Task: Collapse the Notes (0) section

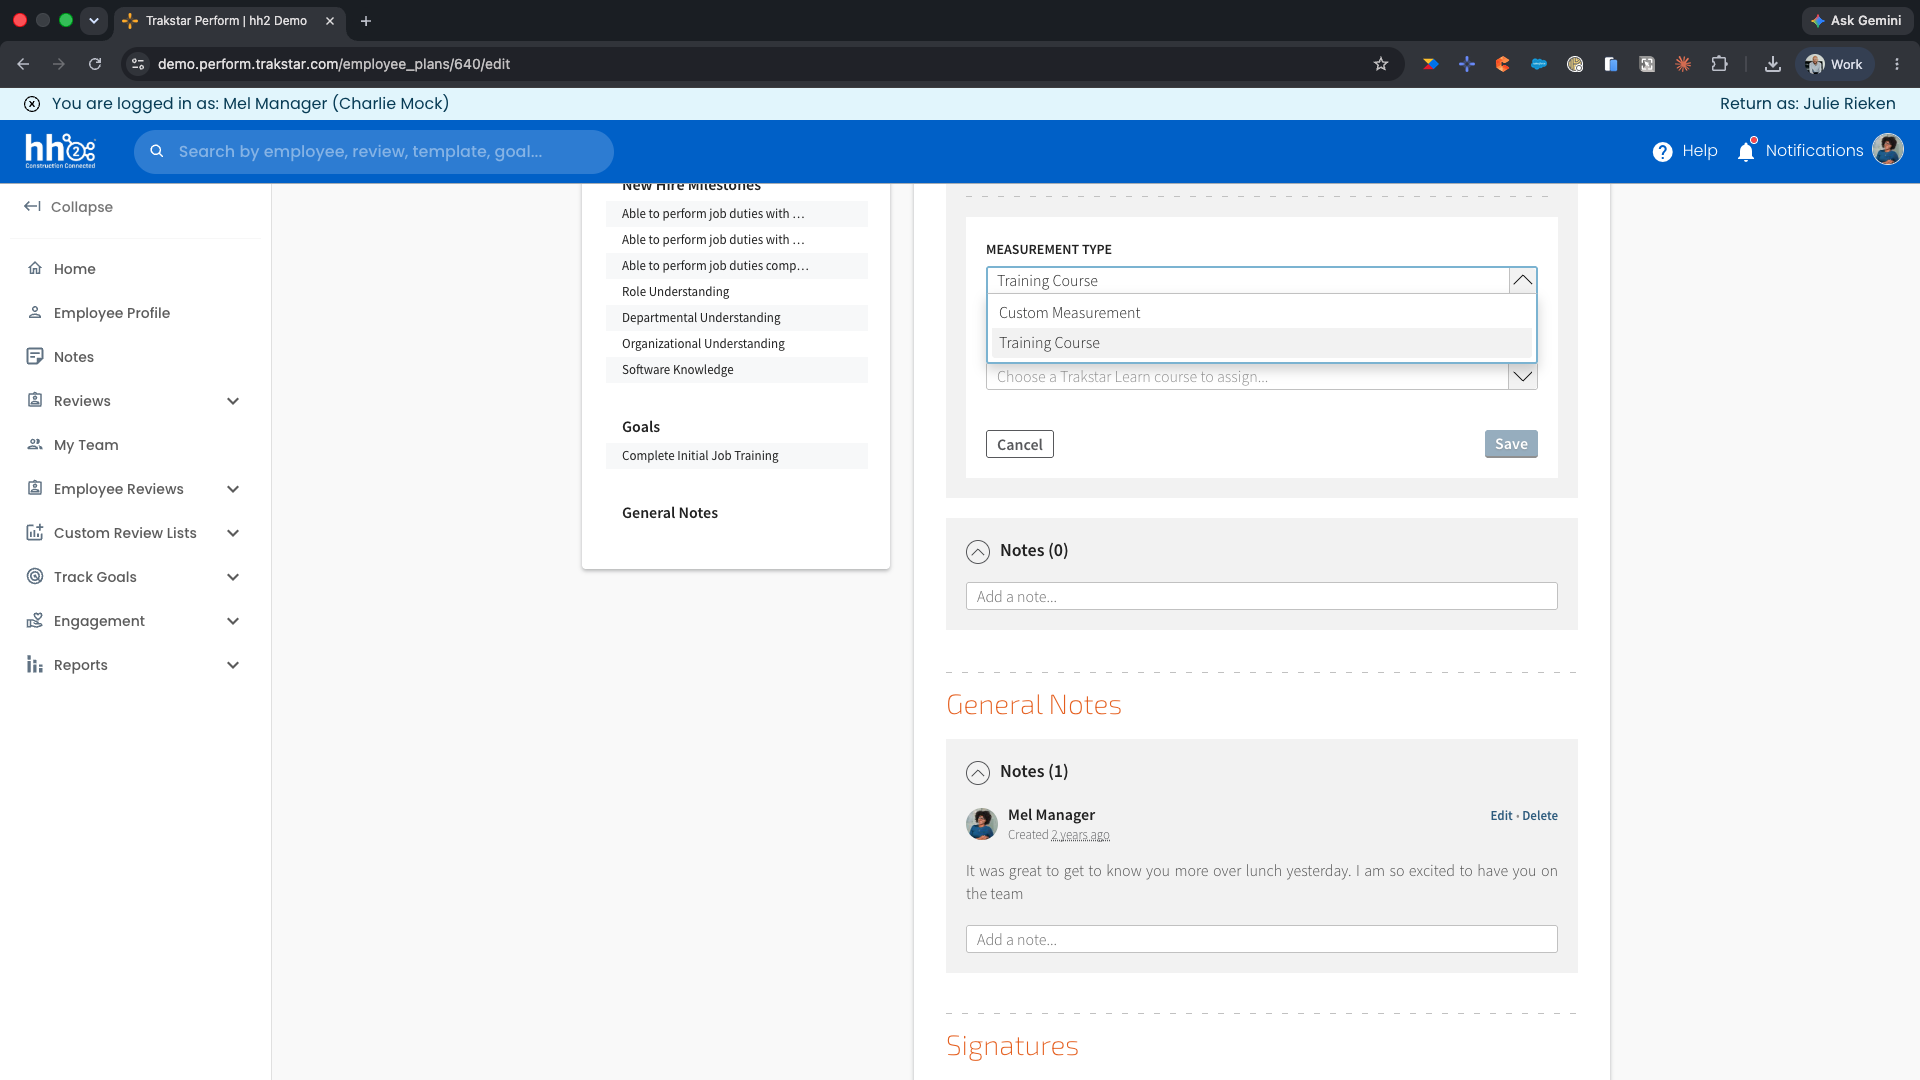Action: [978, 551]
